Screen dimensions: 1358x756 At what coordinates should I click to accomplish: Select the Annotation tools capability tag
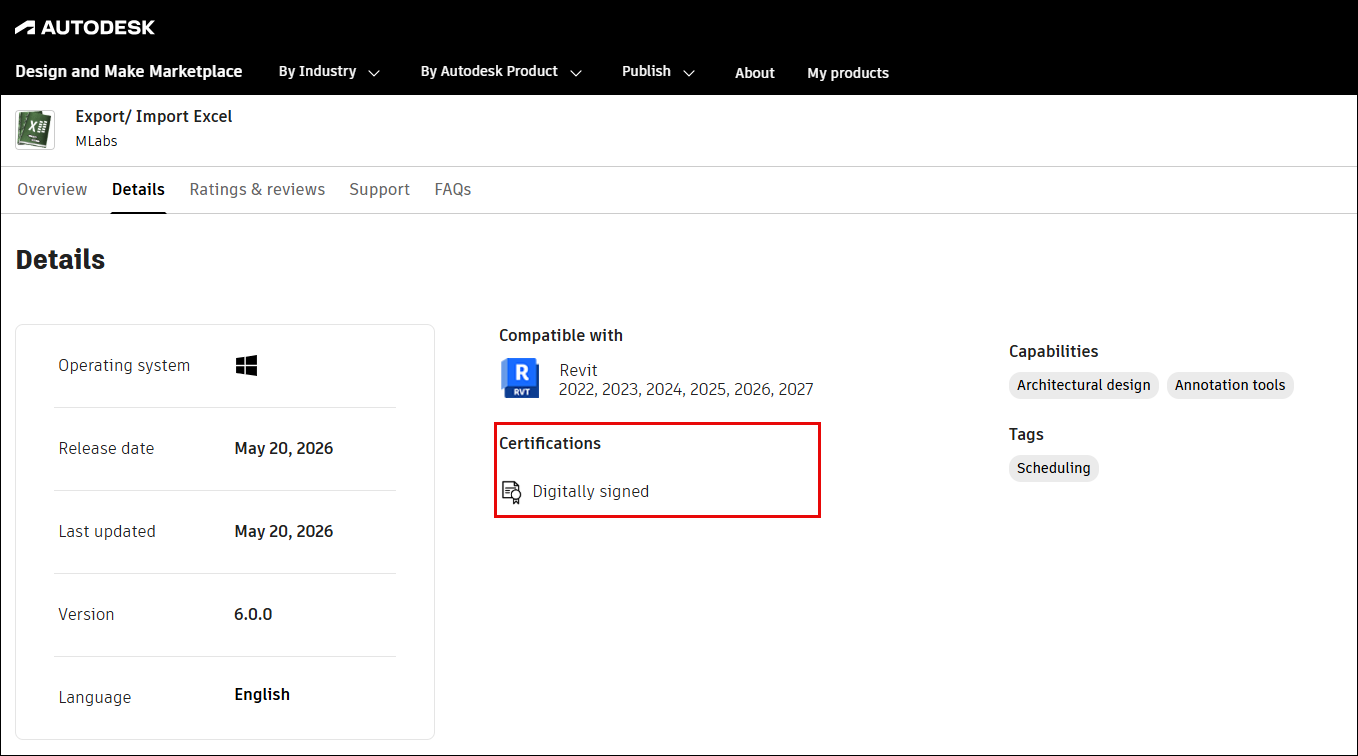(1230, 385)
